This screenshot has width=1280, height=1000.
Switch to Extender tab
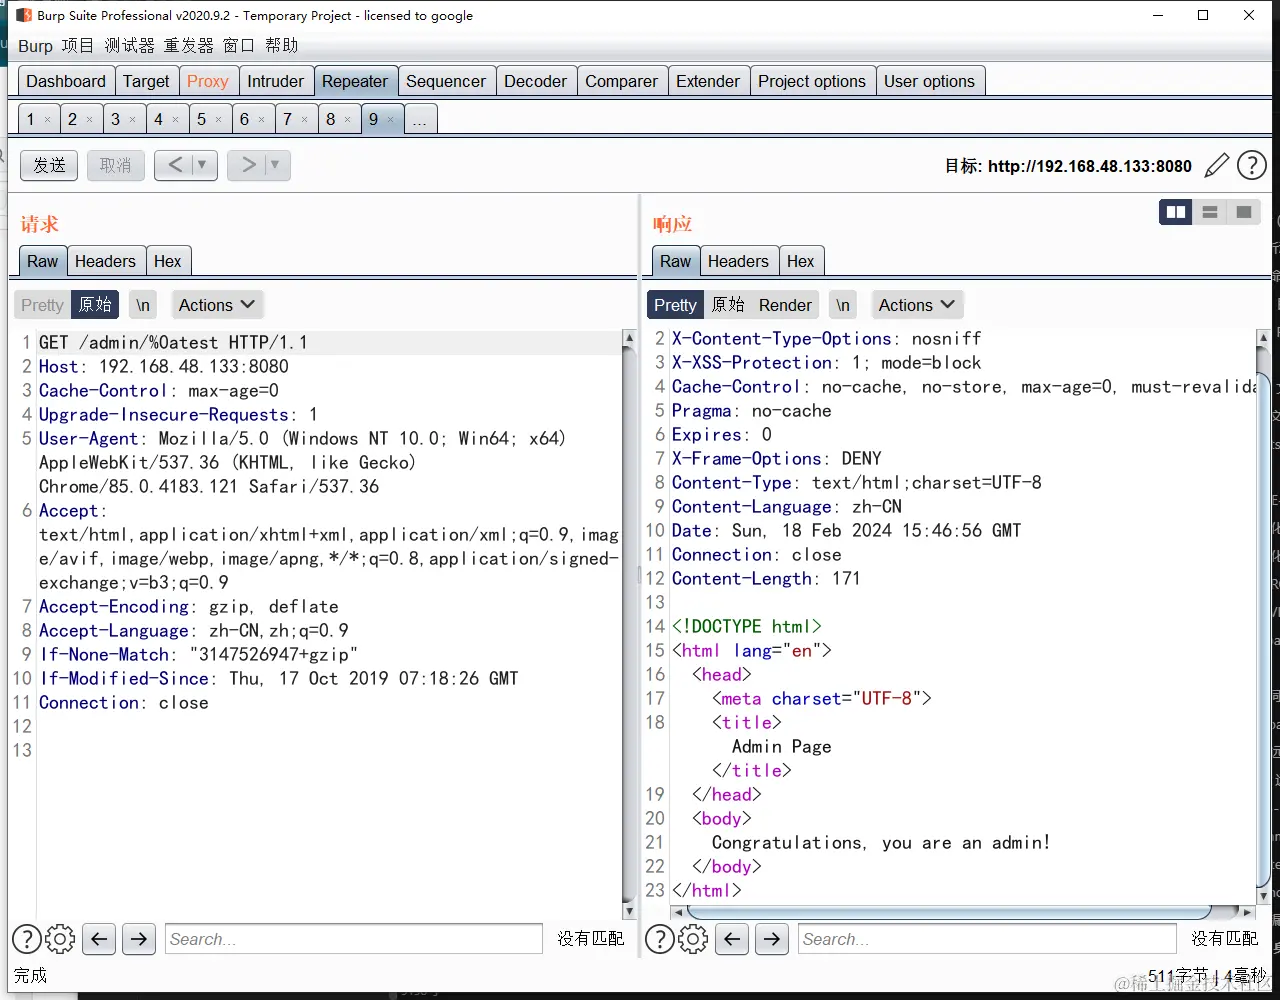pyautogui.click(x=708, y=81)
